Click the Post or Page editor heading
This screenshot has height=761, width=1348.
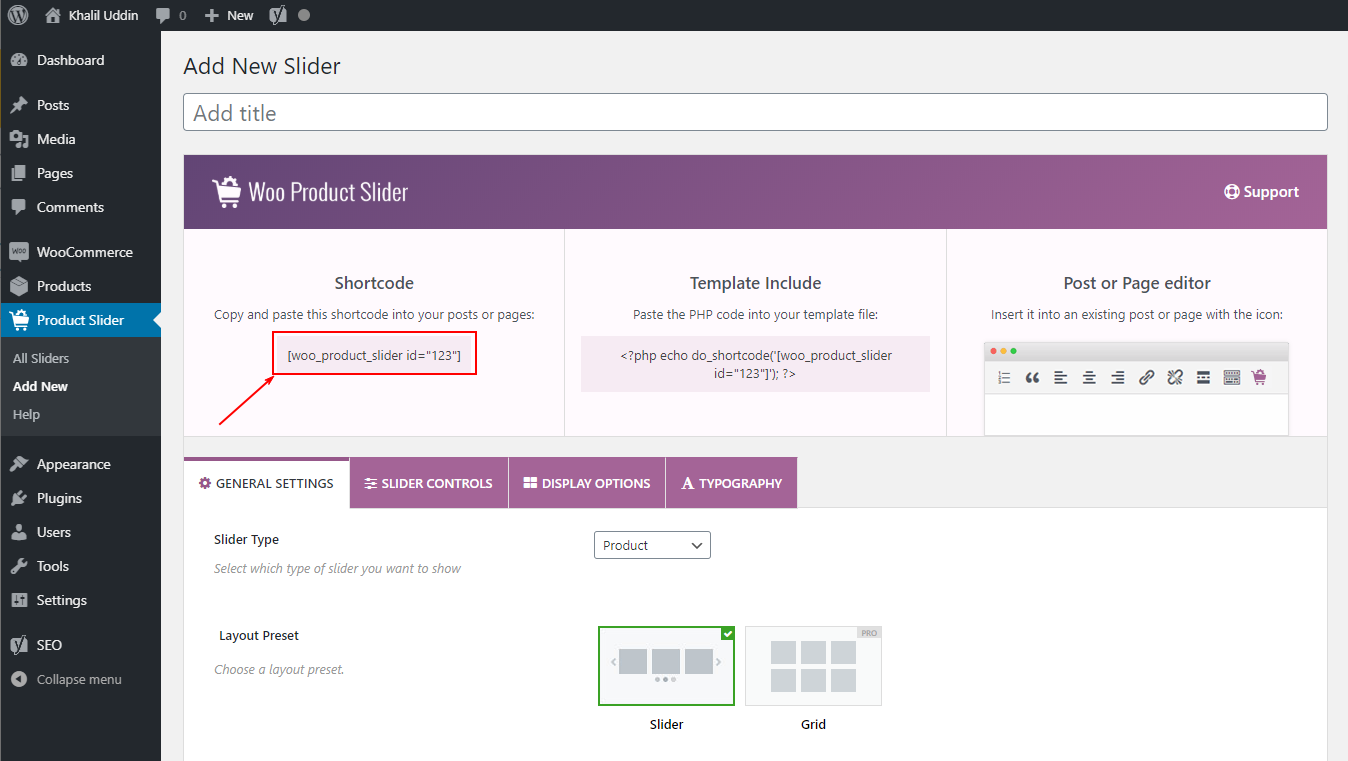click(1137, 283)
